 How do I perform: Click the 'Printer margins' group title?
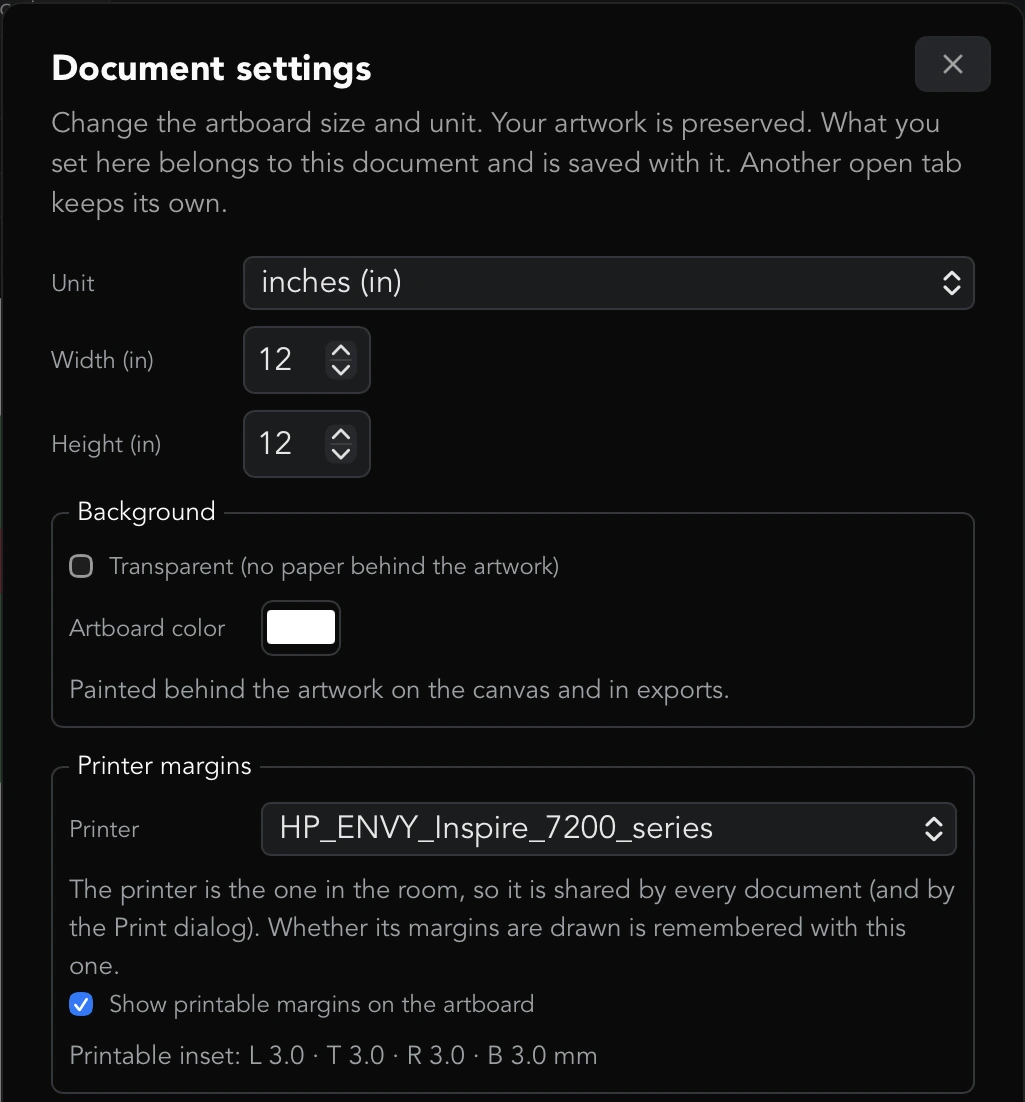pos(165,765)
